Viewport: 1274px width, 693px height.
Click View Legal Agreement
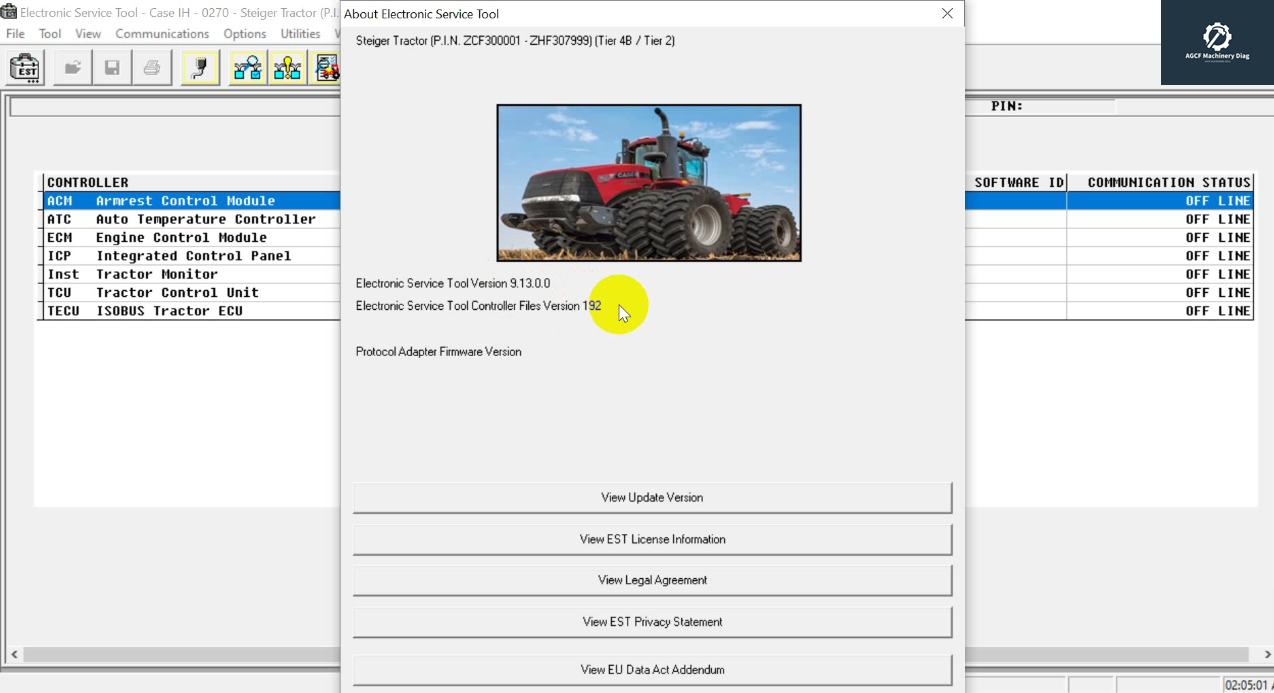pos(652,580)
